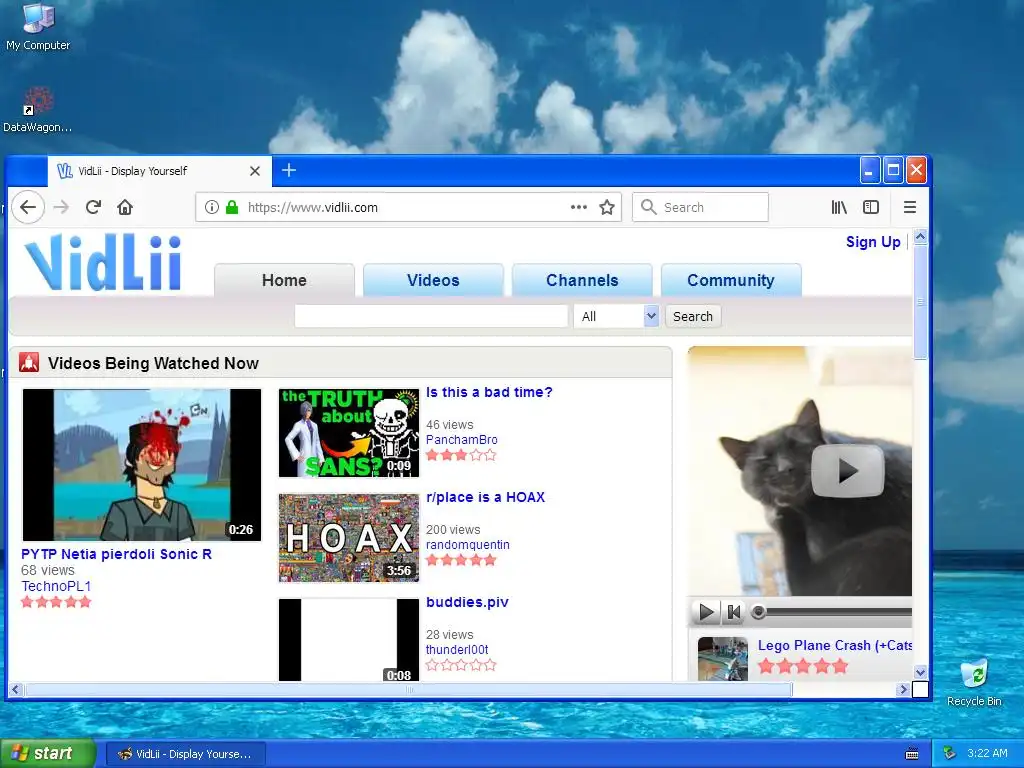
Task: Click the forward navigation arrow
Action: click(x=61, y=207)
